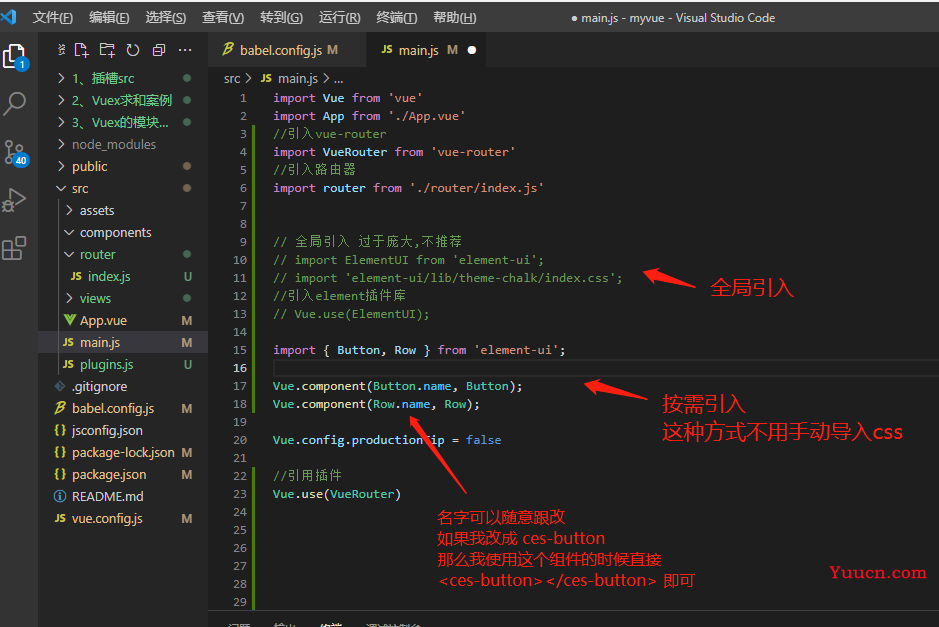Screen dimensions: 939x627
Task: Open the Extensions view
Action: pos(14,248)
